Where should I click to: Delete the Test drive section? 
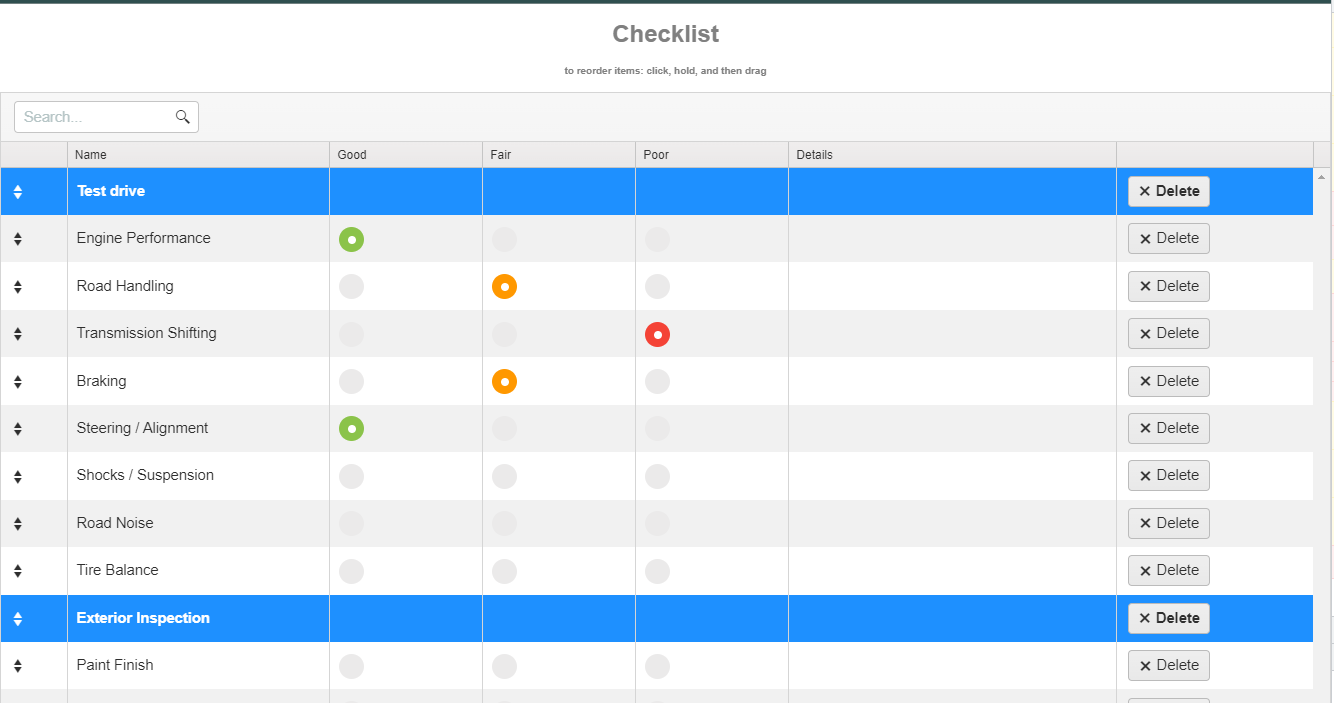click(1168, 191)
